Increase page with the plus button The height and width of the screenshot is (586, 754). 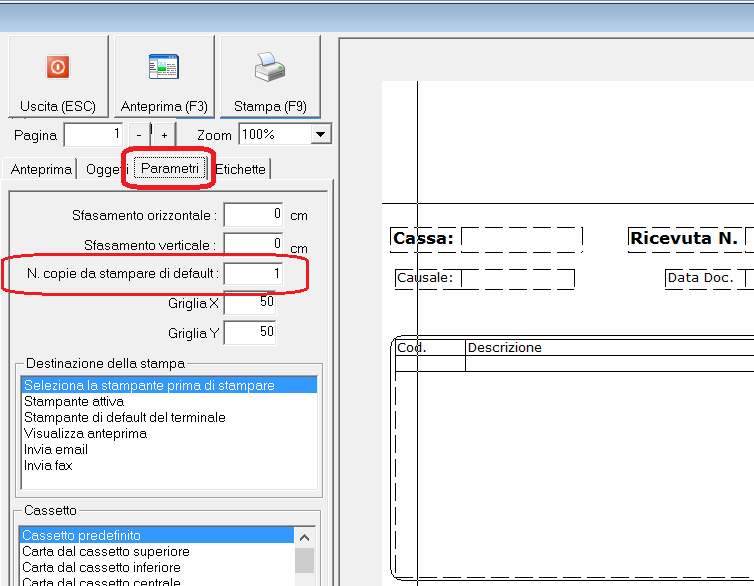[x=164, y=135]
